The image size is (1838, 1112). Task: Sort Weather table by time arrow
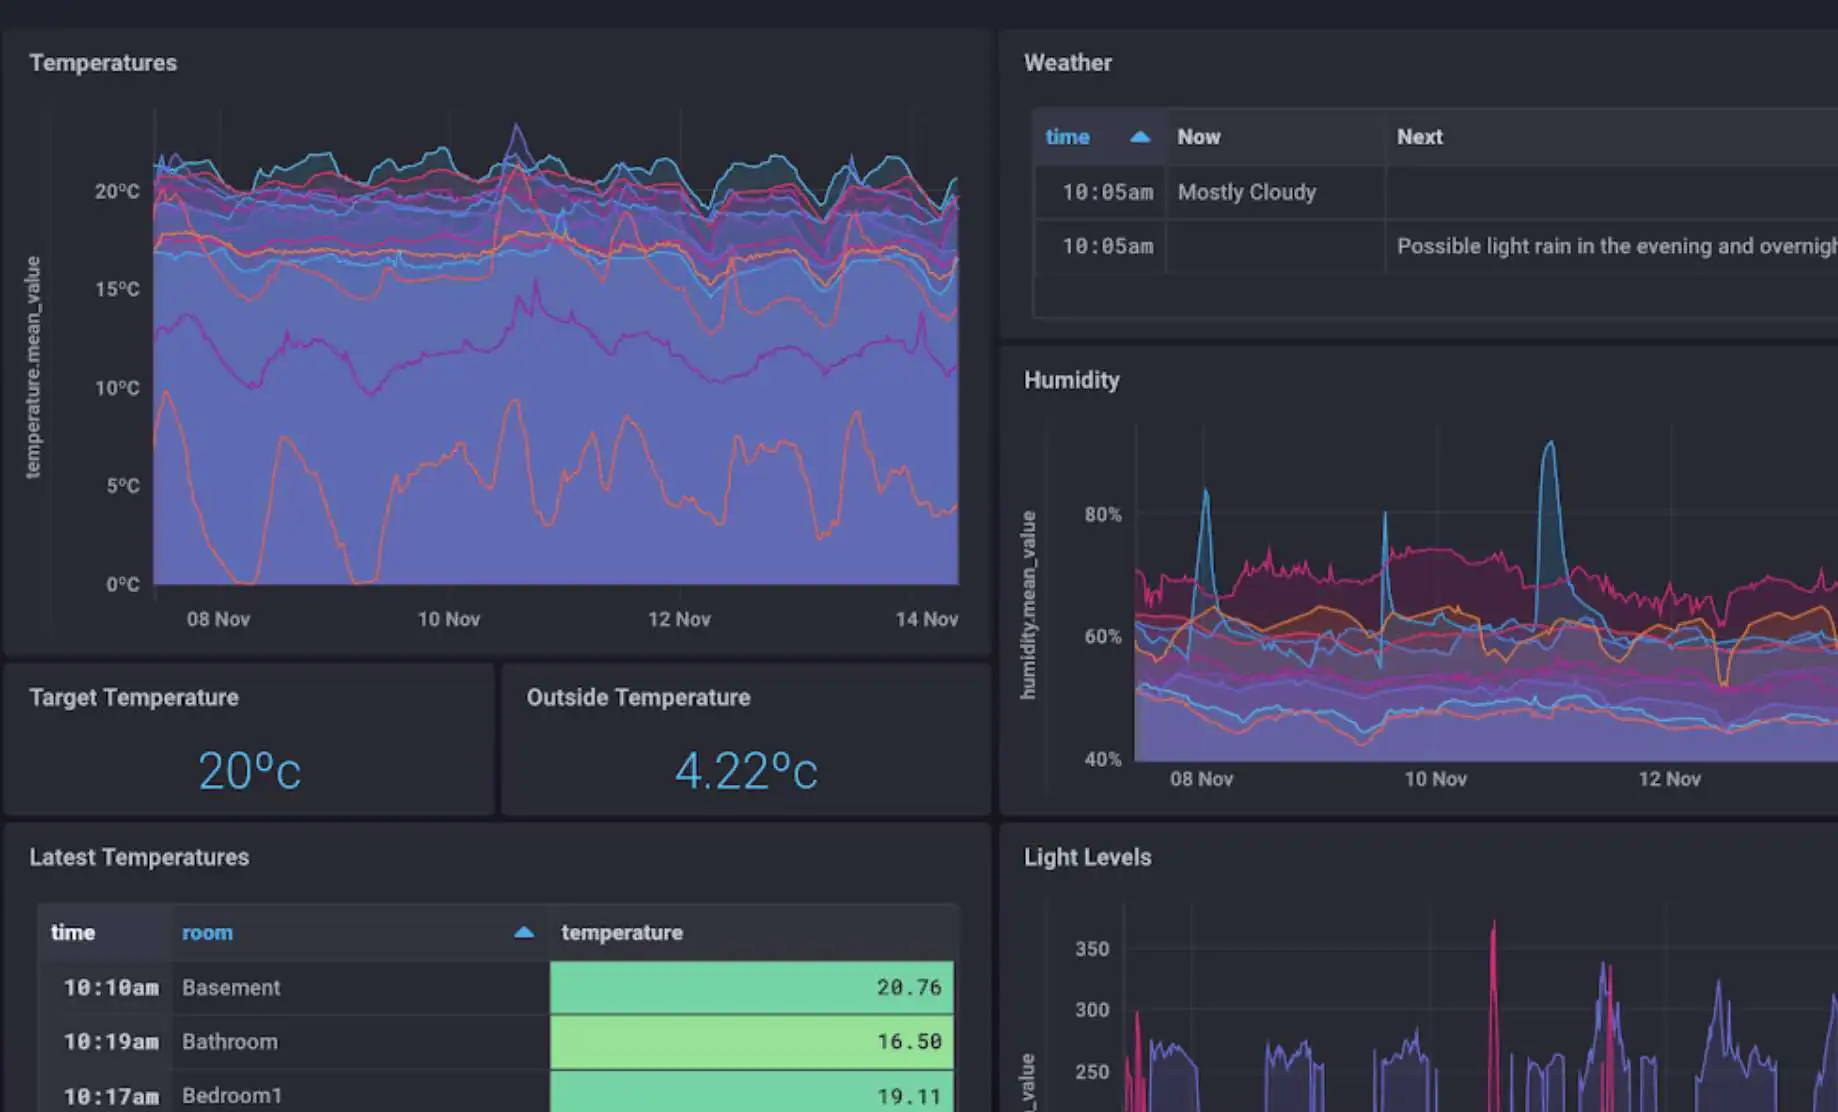click(1139, 137)
